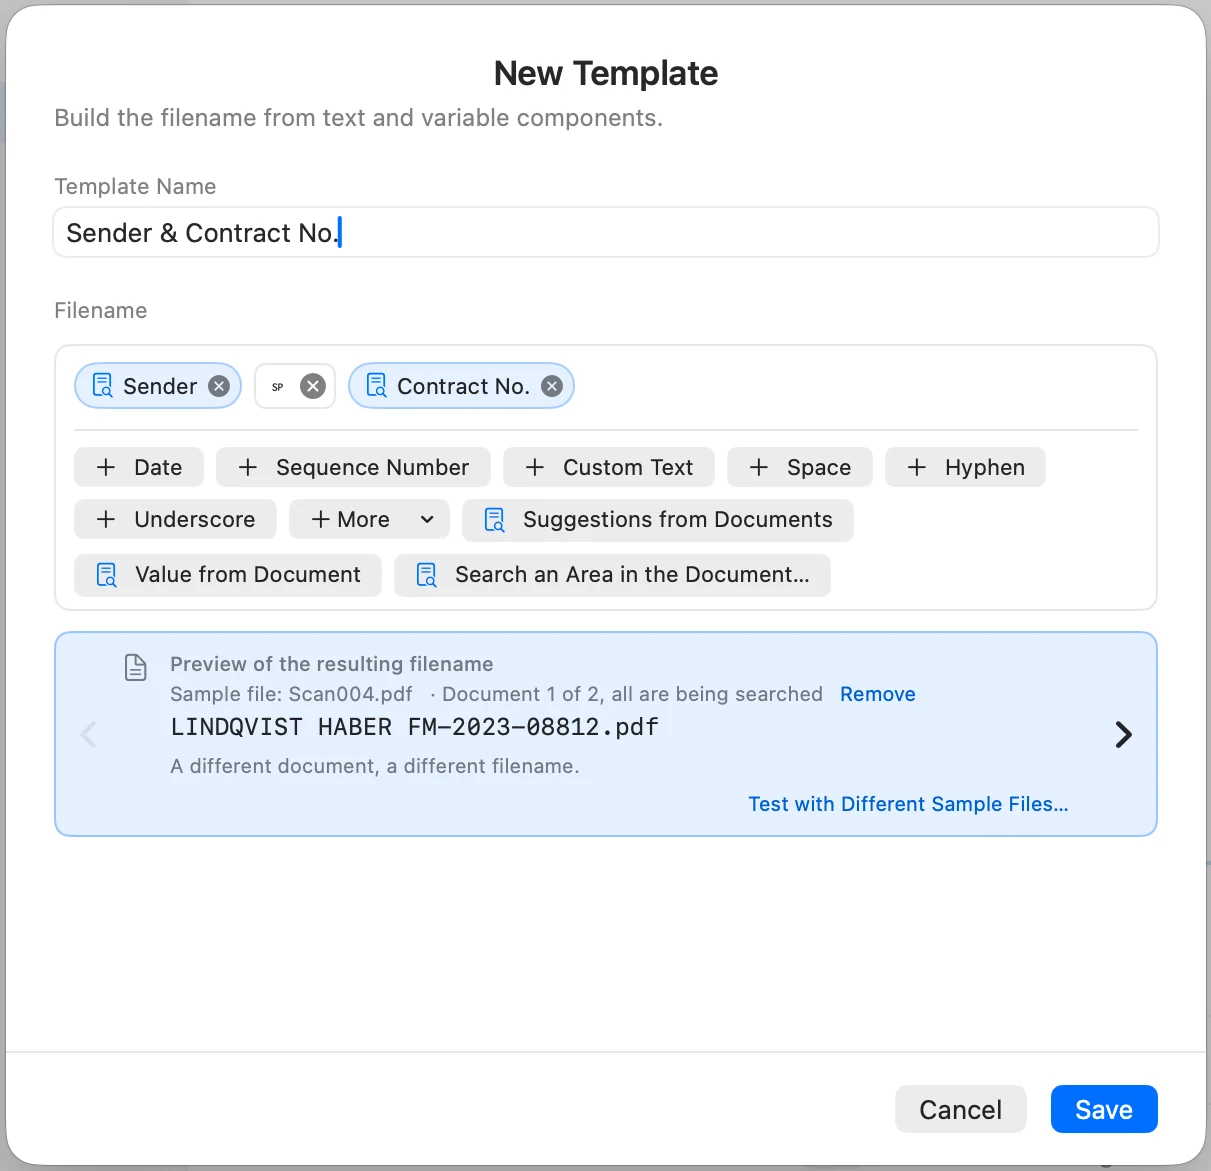Click the Contract No. token document icon
Viewport: 1211px width, 1171px height.
point(376,386)
